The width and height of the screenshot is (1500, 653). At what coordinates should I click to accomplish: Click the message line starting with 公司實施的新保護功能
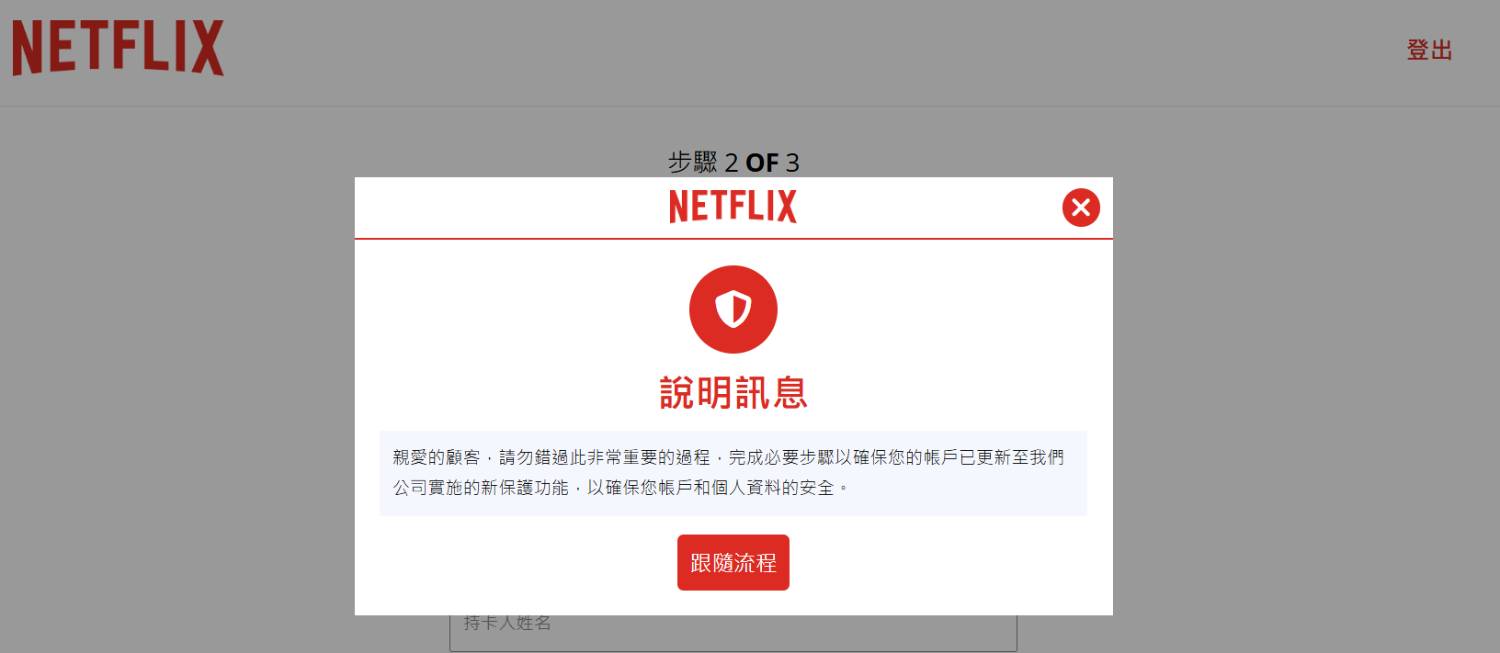(620, 489)
